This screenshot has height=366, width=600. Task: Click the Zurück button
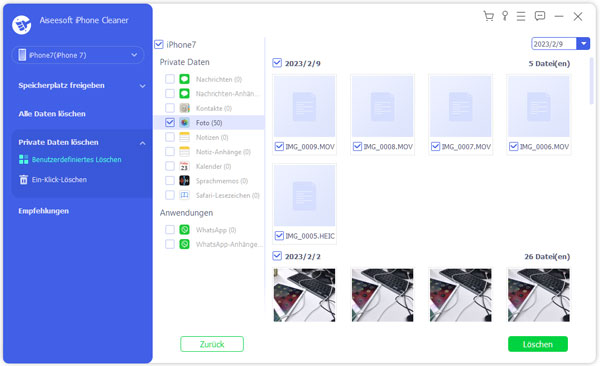coord(212,344)
